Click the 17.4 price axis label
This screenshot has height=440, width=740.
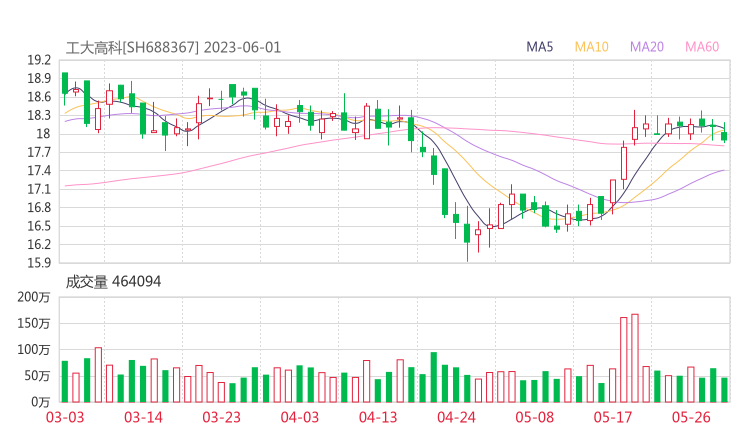(39, 170)
